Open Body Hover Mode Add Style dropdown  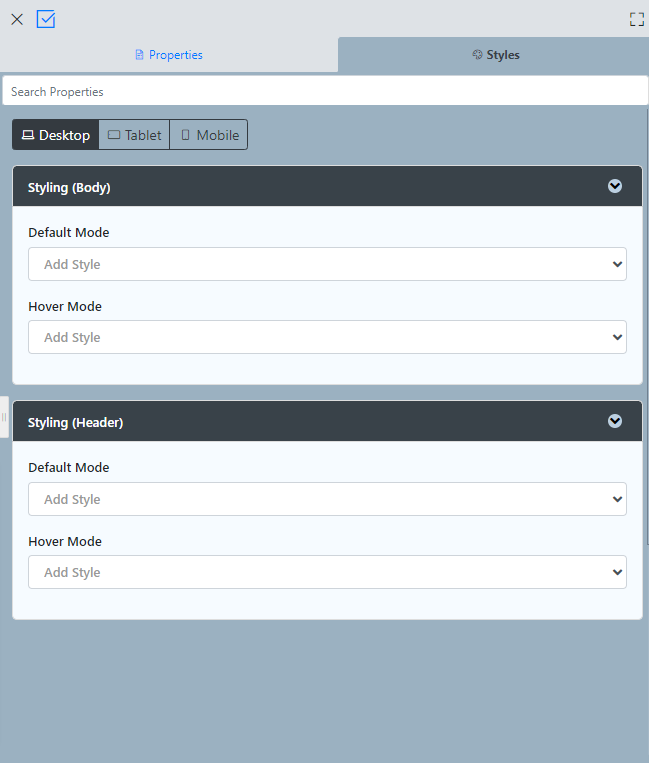coord(327,337)
